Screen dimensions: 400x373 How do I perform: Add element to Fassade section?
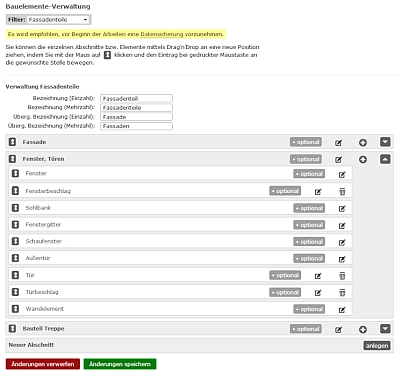363,143
